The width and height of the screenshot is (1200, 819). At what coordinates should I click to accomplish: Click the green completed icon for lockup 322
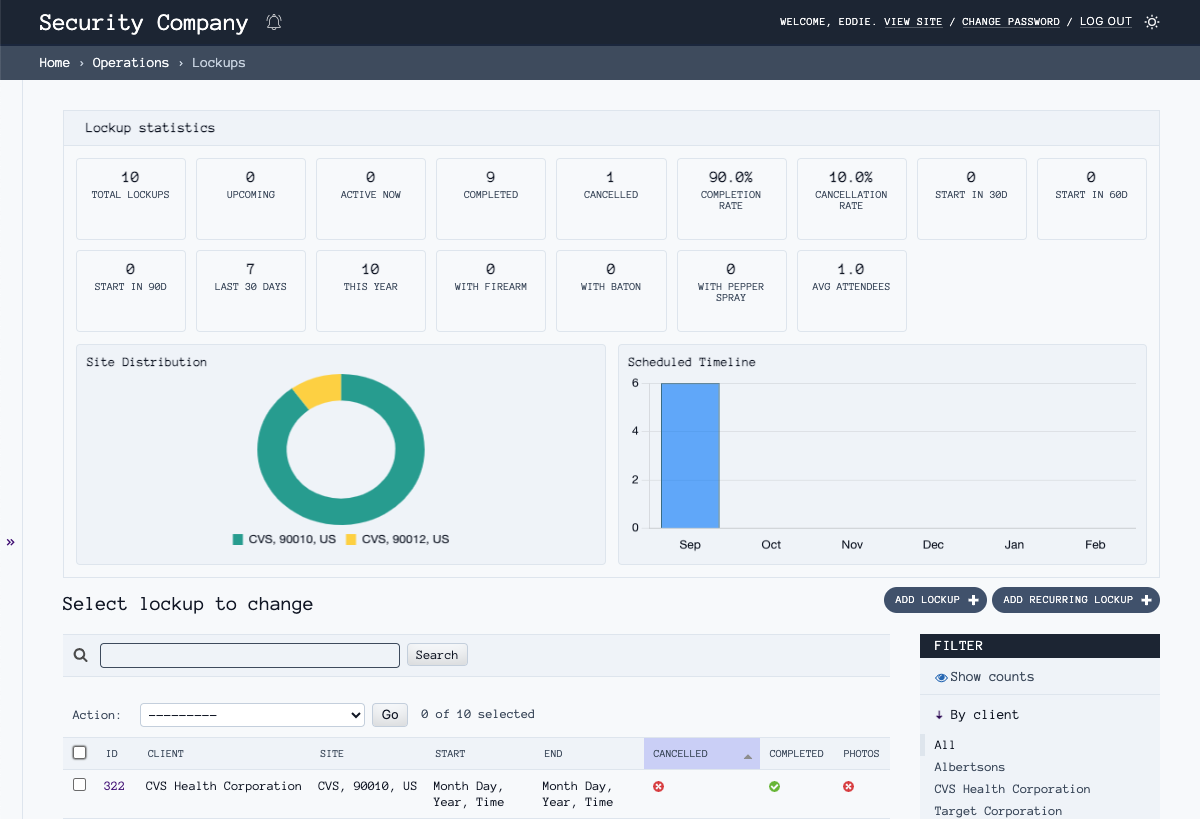(774, 787)
